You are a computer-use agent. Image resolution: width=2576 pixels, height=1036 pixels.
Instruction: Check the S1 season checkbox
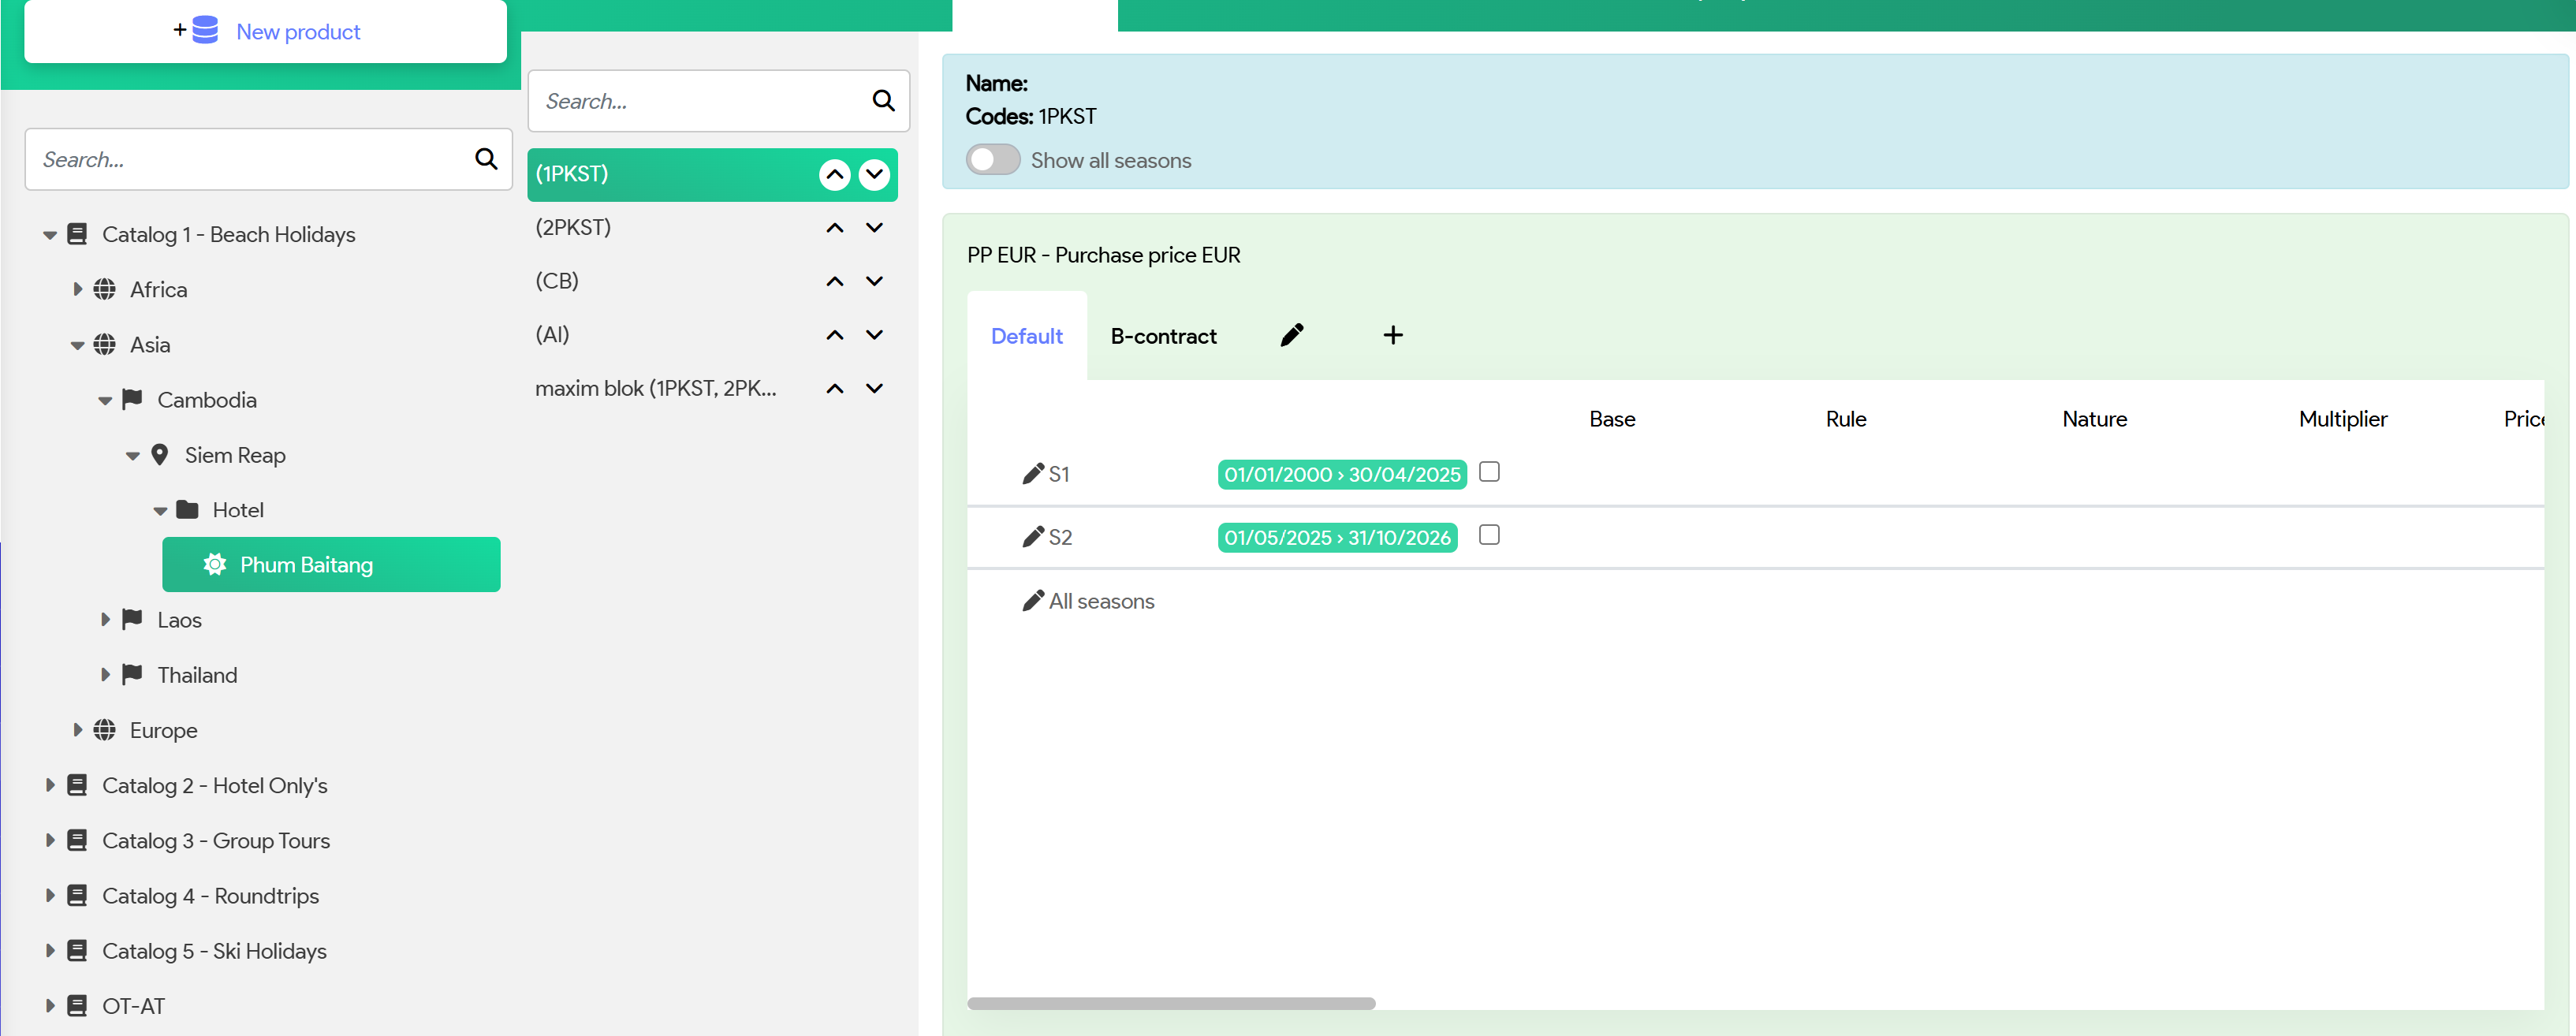[1488, 472]
